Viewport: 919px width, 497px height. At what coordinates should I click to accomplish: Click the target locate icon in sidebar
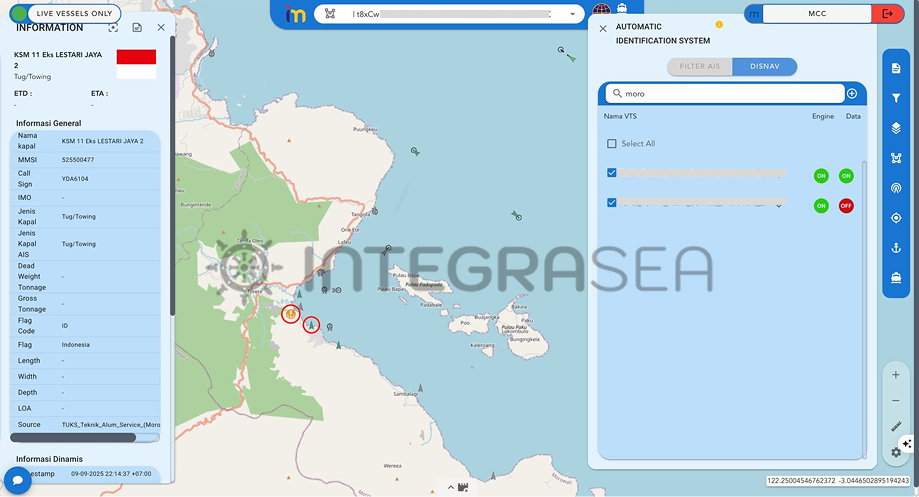pos(896,218)
